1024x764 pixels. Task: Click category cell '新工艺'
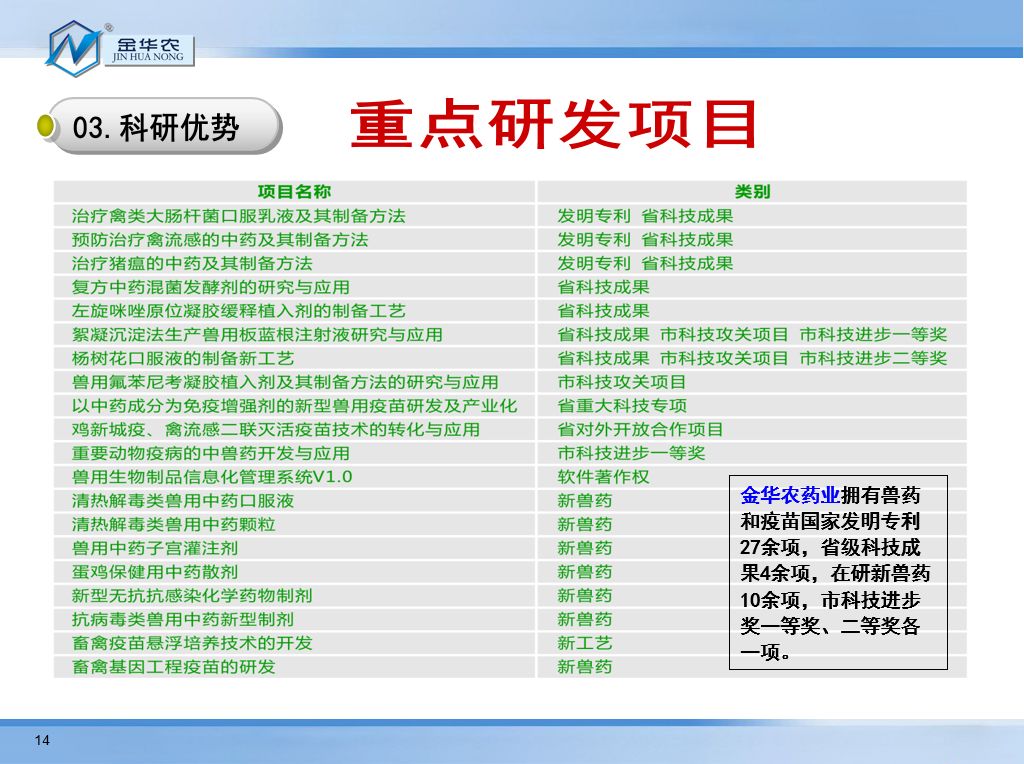(584, 643)
